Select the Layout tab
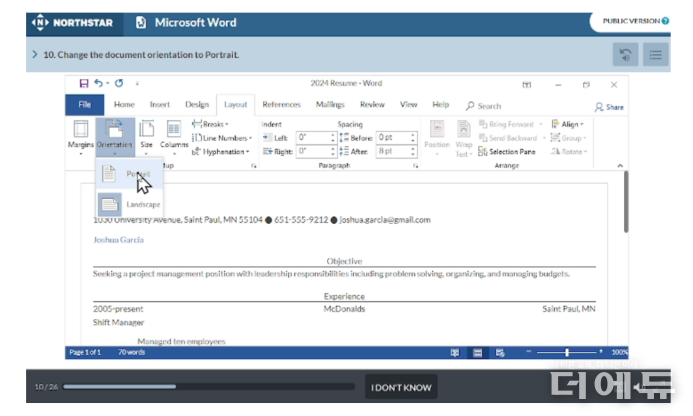 pyautogui.click(x=235, y=105)
